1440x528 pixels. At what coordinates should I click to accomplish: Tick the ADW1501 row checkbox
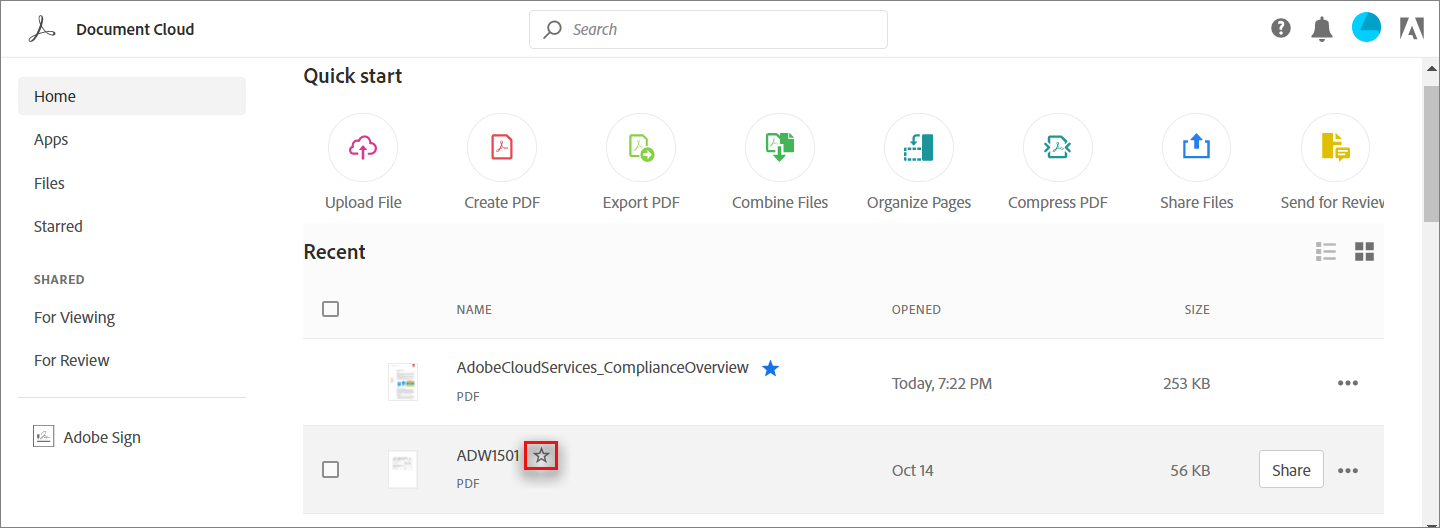[x=331, y=470]
